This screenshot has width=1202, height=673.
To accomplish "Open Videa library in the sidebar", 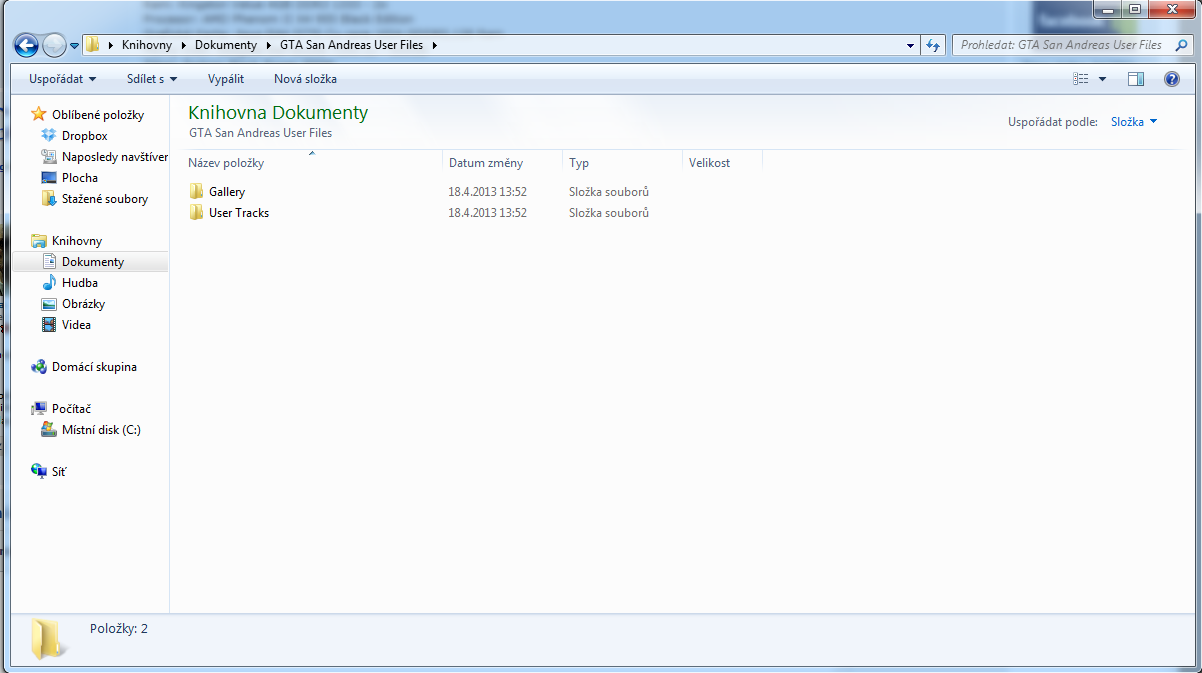I will [76, 324].
